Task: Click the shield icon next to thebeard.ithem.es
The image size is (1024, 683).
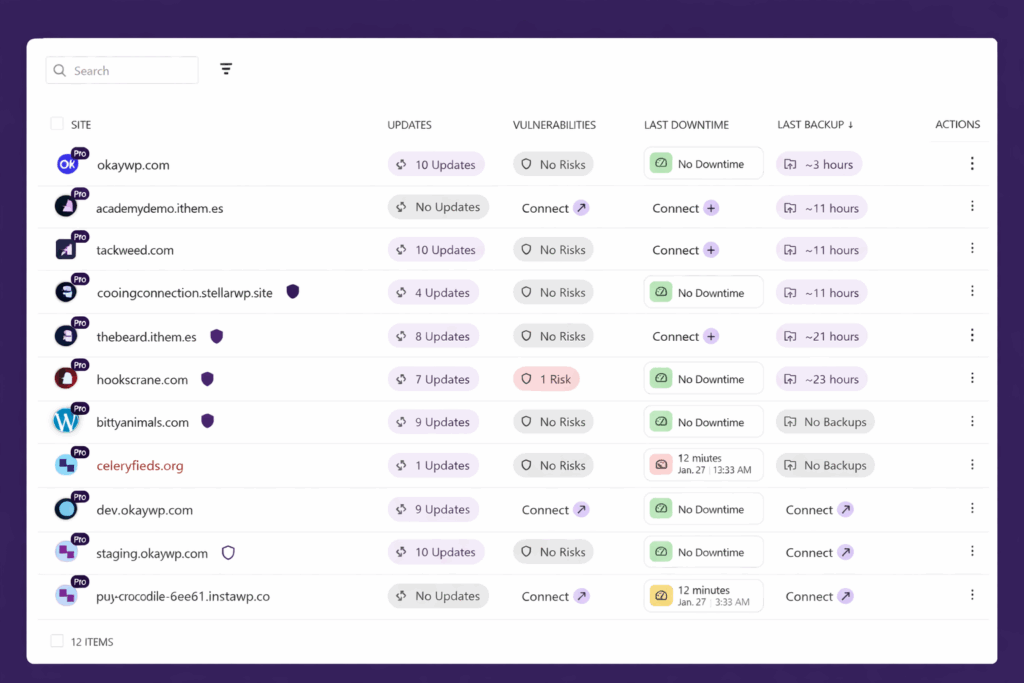Action: coord(215,336)
